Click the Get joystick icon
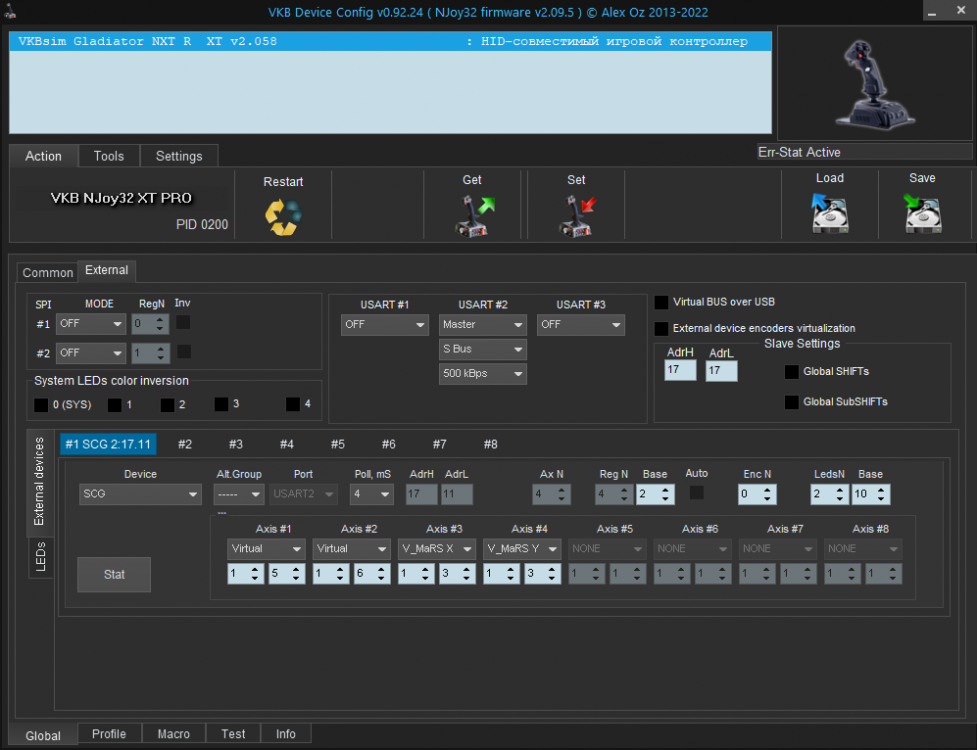The height and width of the screenshot is (750, 977). point(474,216)
